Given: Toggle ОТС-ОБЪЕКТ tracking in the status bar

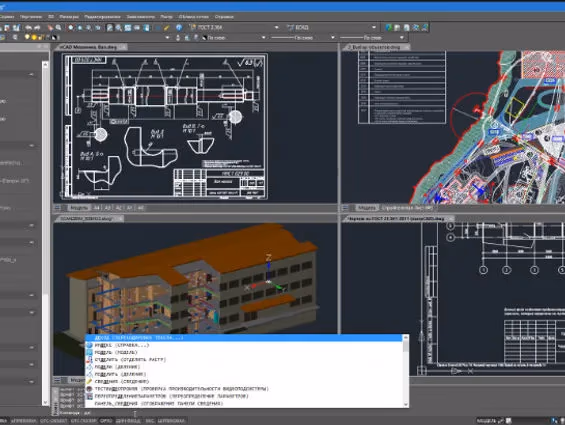Looking at the screenshot, I should coord(53,421).
